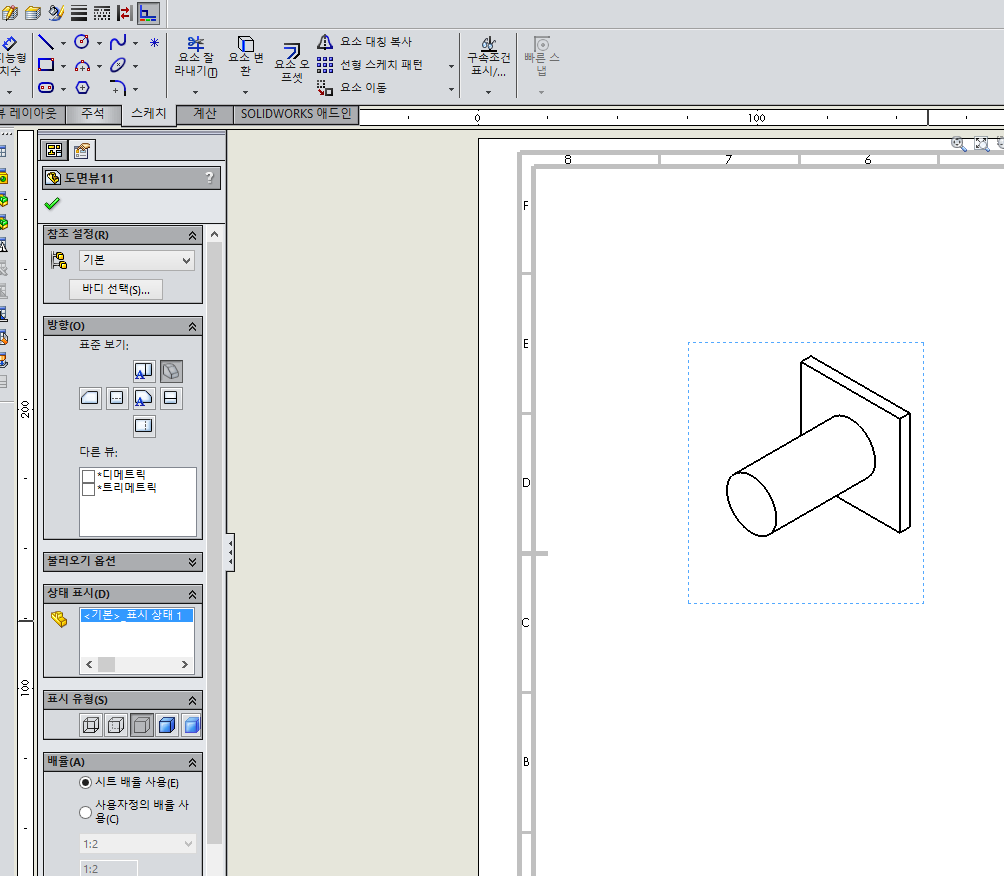Set display style to shaded

191,725
